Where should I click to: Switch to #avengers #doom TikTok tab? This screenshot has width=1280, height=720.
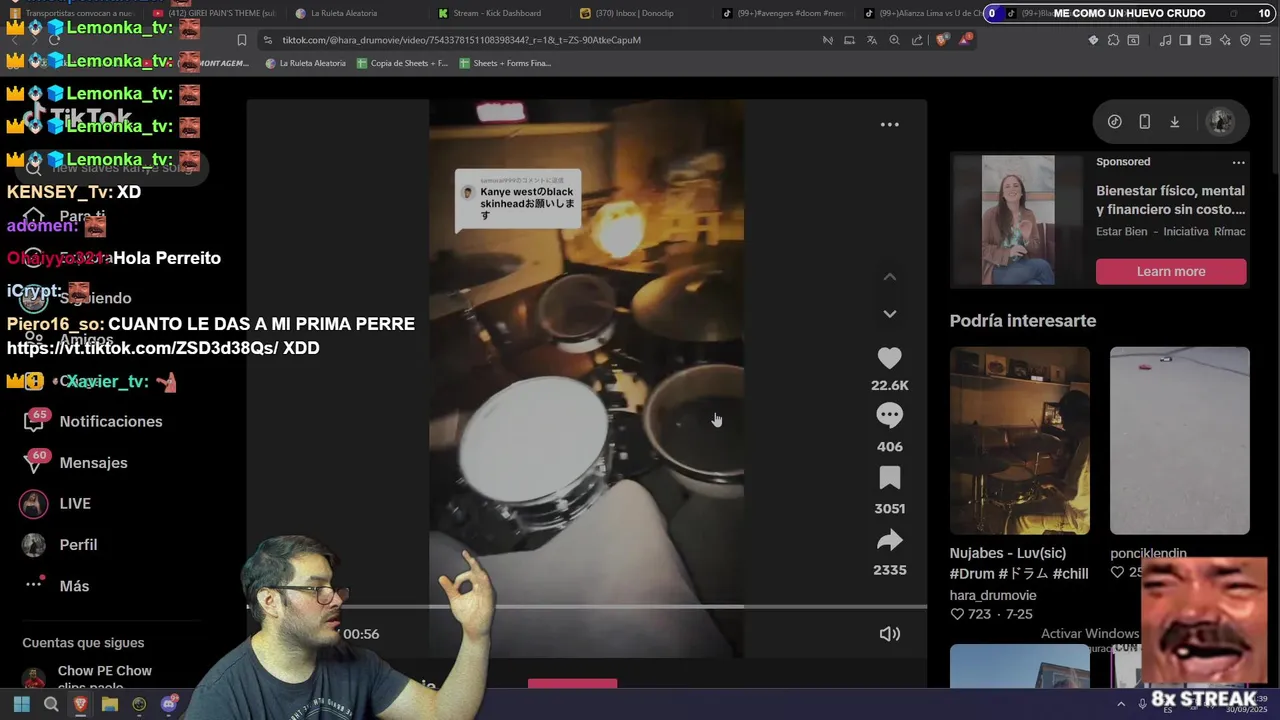pyautogui.click(x=783, y=13)
